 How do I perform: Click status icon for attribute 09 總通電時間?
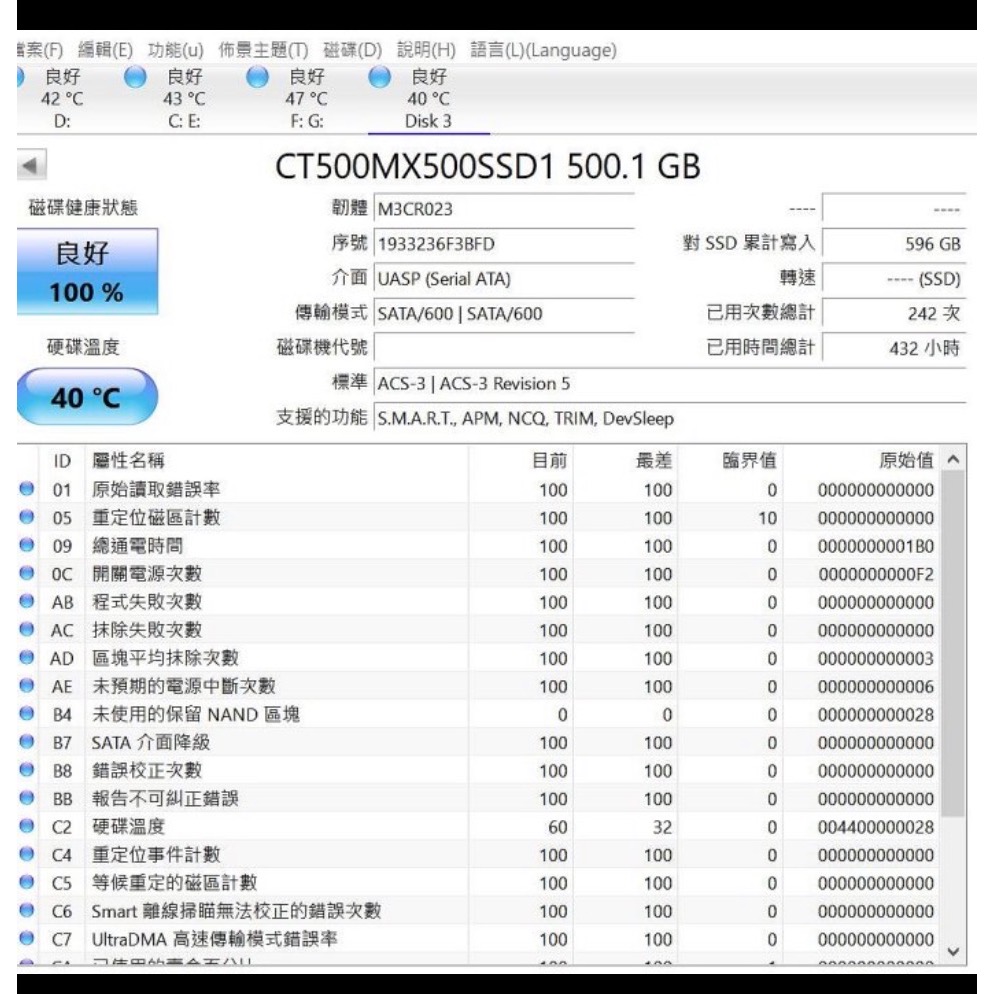pos(27,545)
